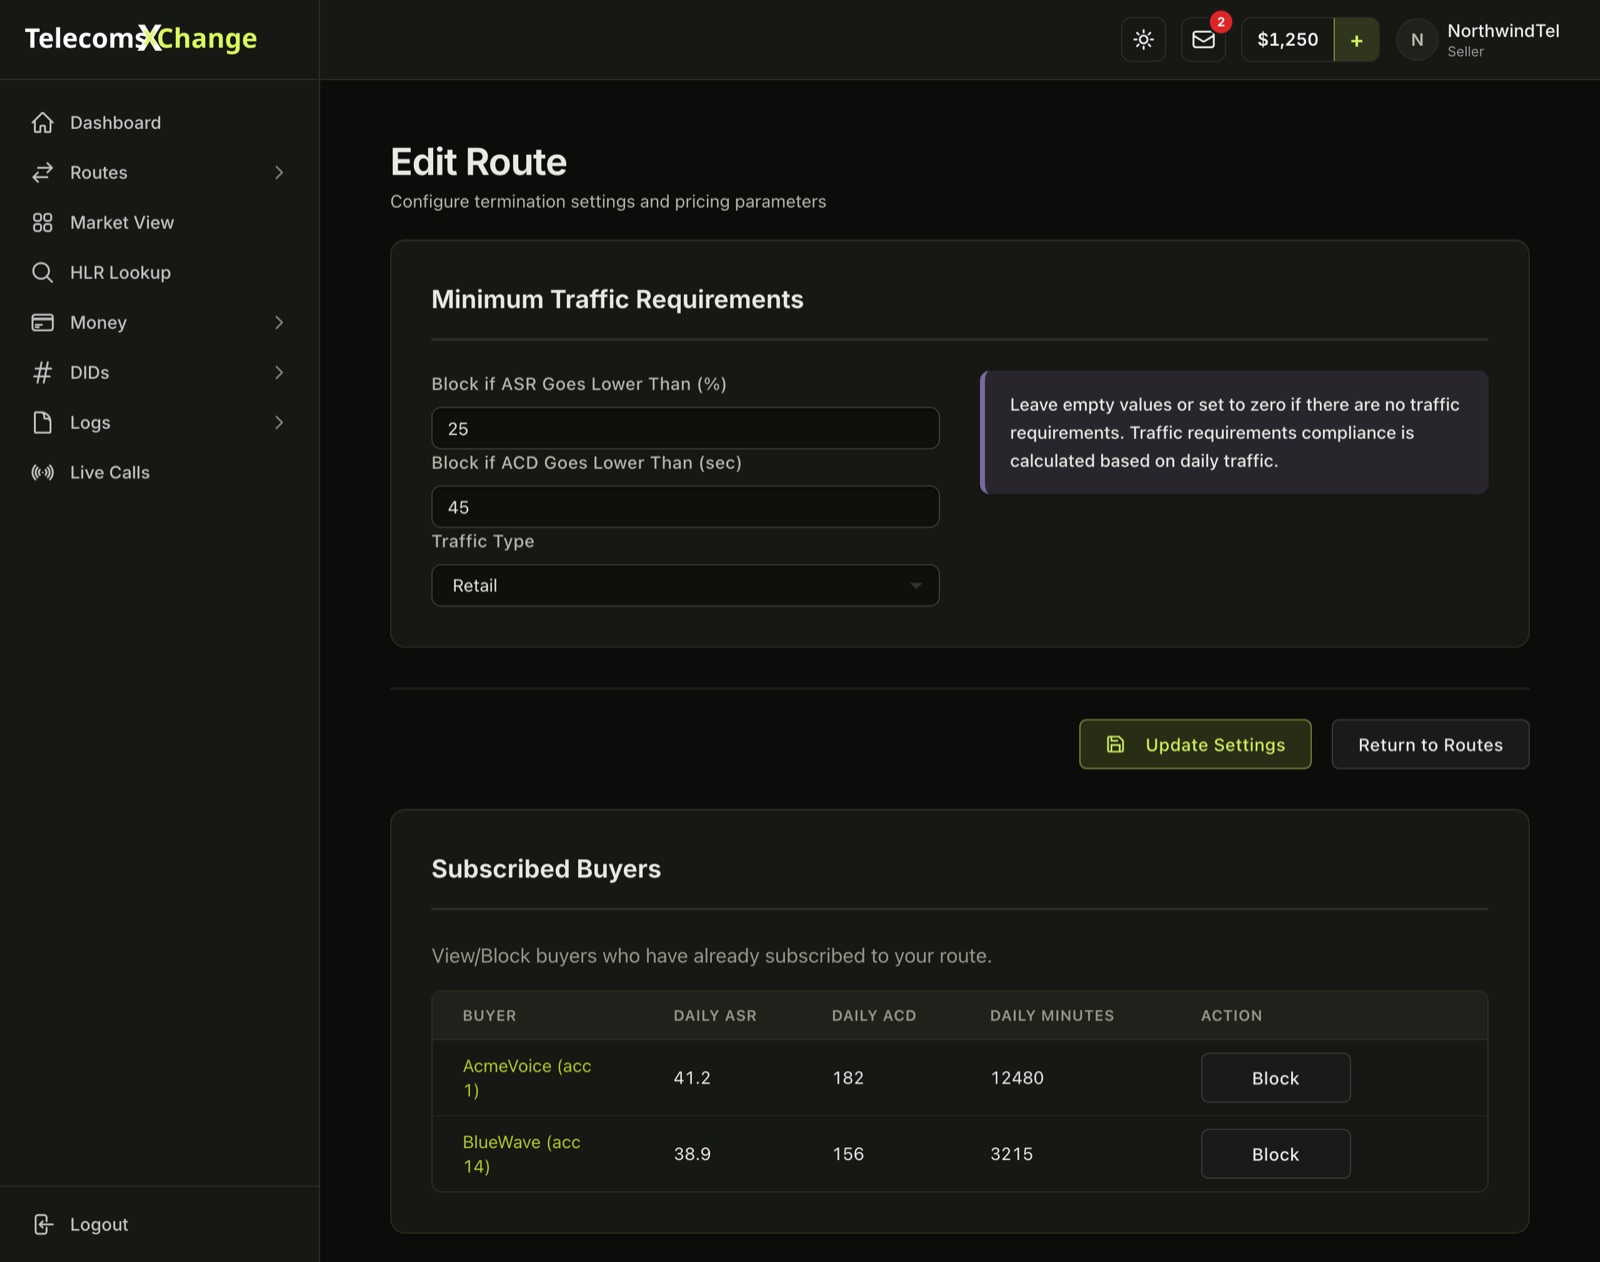Click the DIDs hash icon

42,372
